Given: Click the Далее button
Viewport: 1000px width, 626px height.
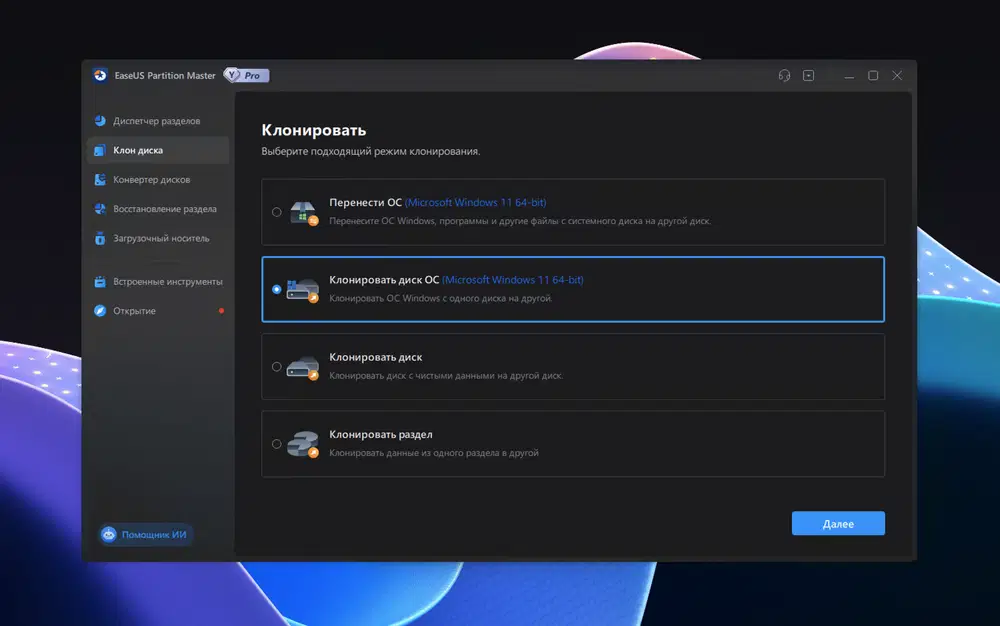Looking at the screenshot, I should pyautogui.click(x=838, y=523).
